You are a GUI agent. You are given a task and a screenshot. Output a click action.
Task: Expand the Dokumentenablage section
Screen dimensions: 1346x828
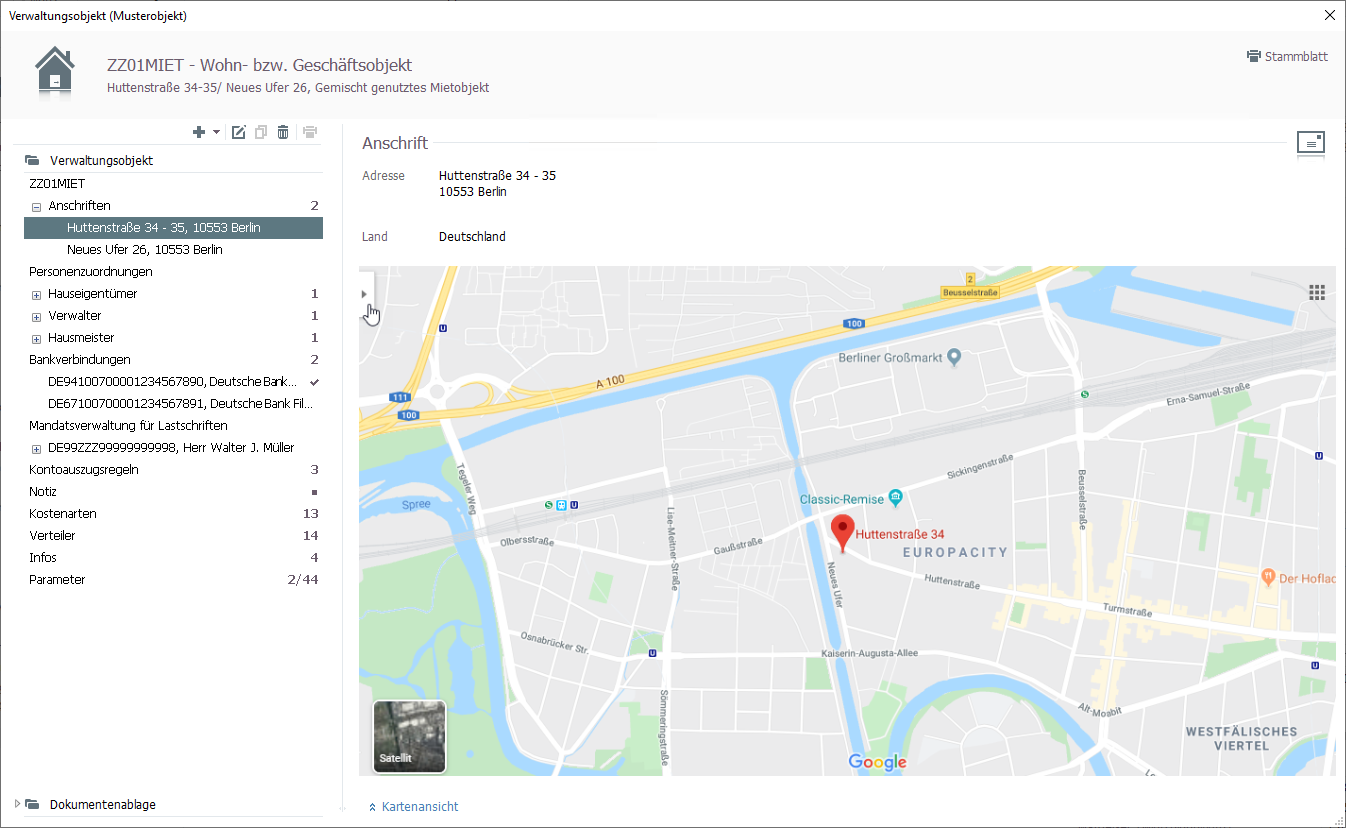tap(17, 804)
